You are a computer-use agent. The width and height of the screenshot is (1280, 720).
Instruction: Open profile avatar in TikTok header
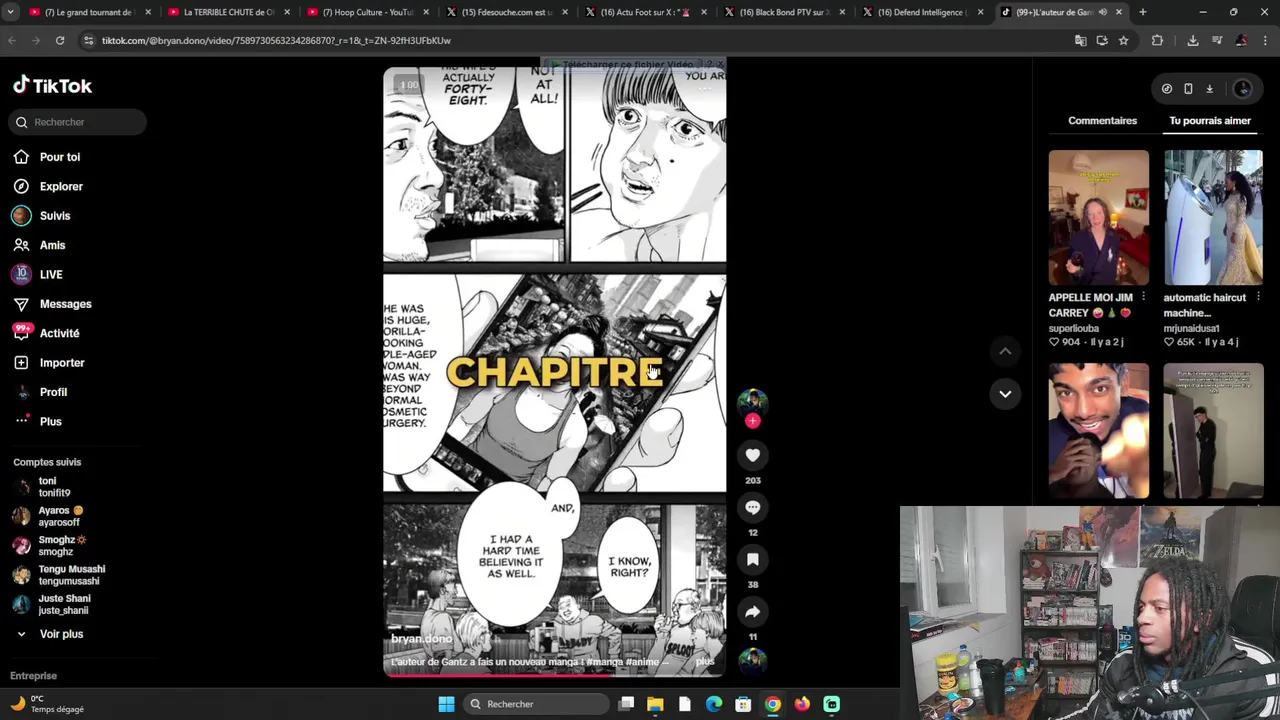click(1243, 89)
